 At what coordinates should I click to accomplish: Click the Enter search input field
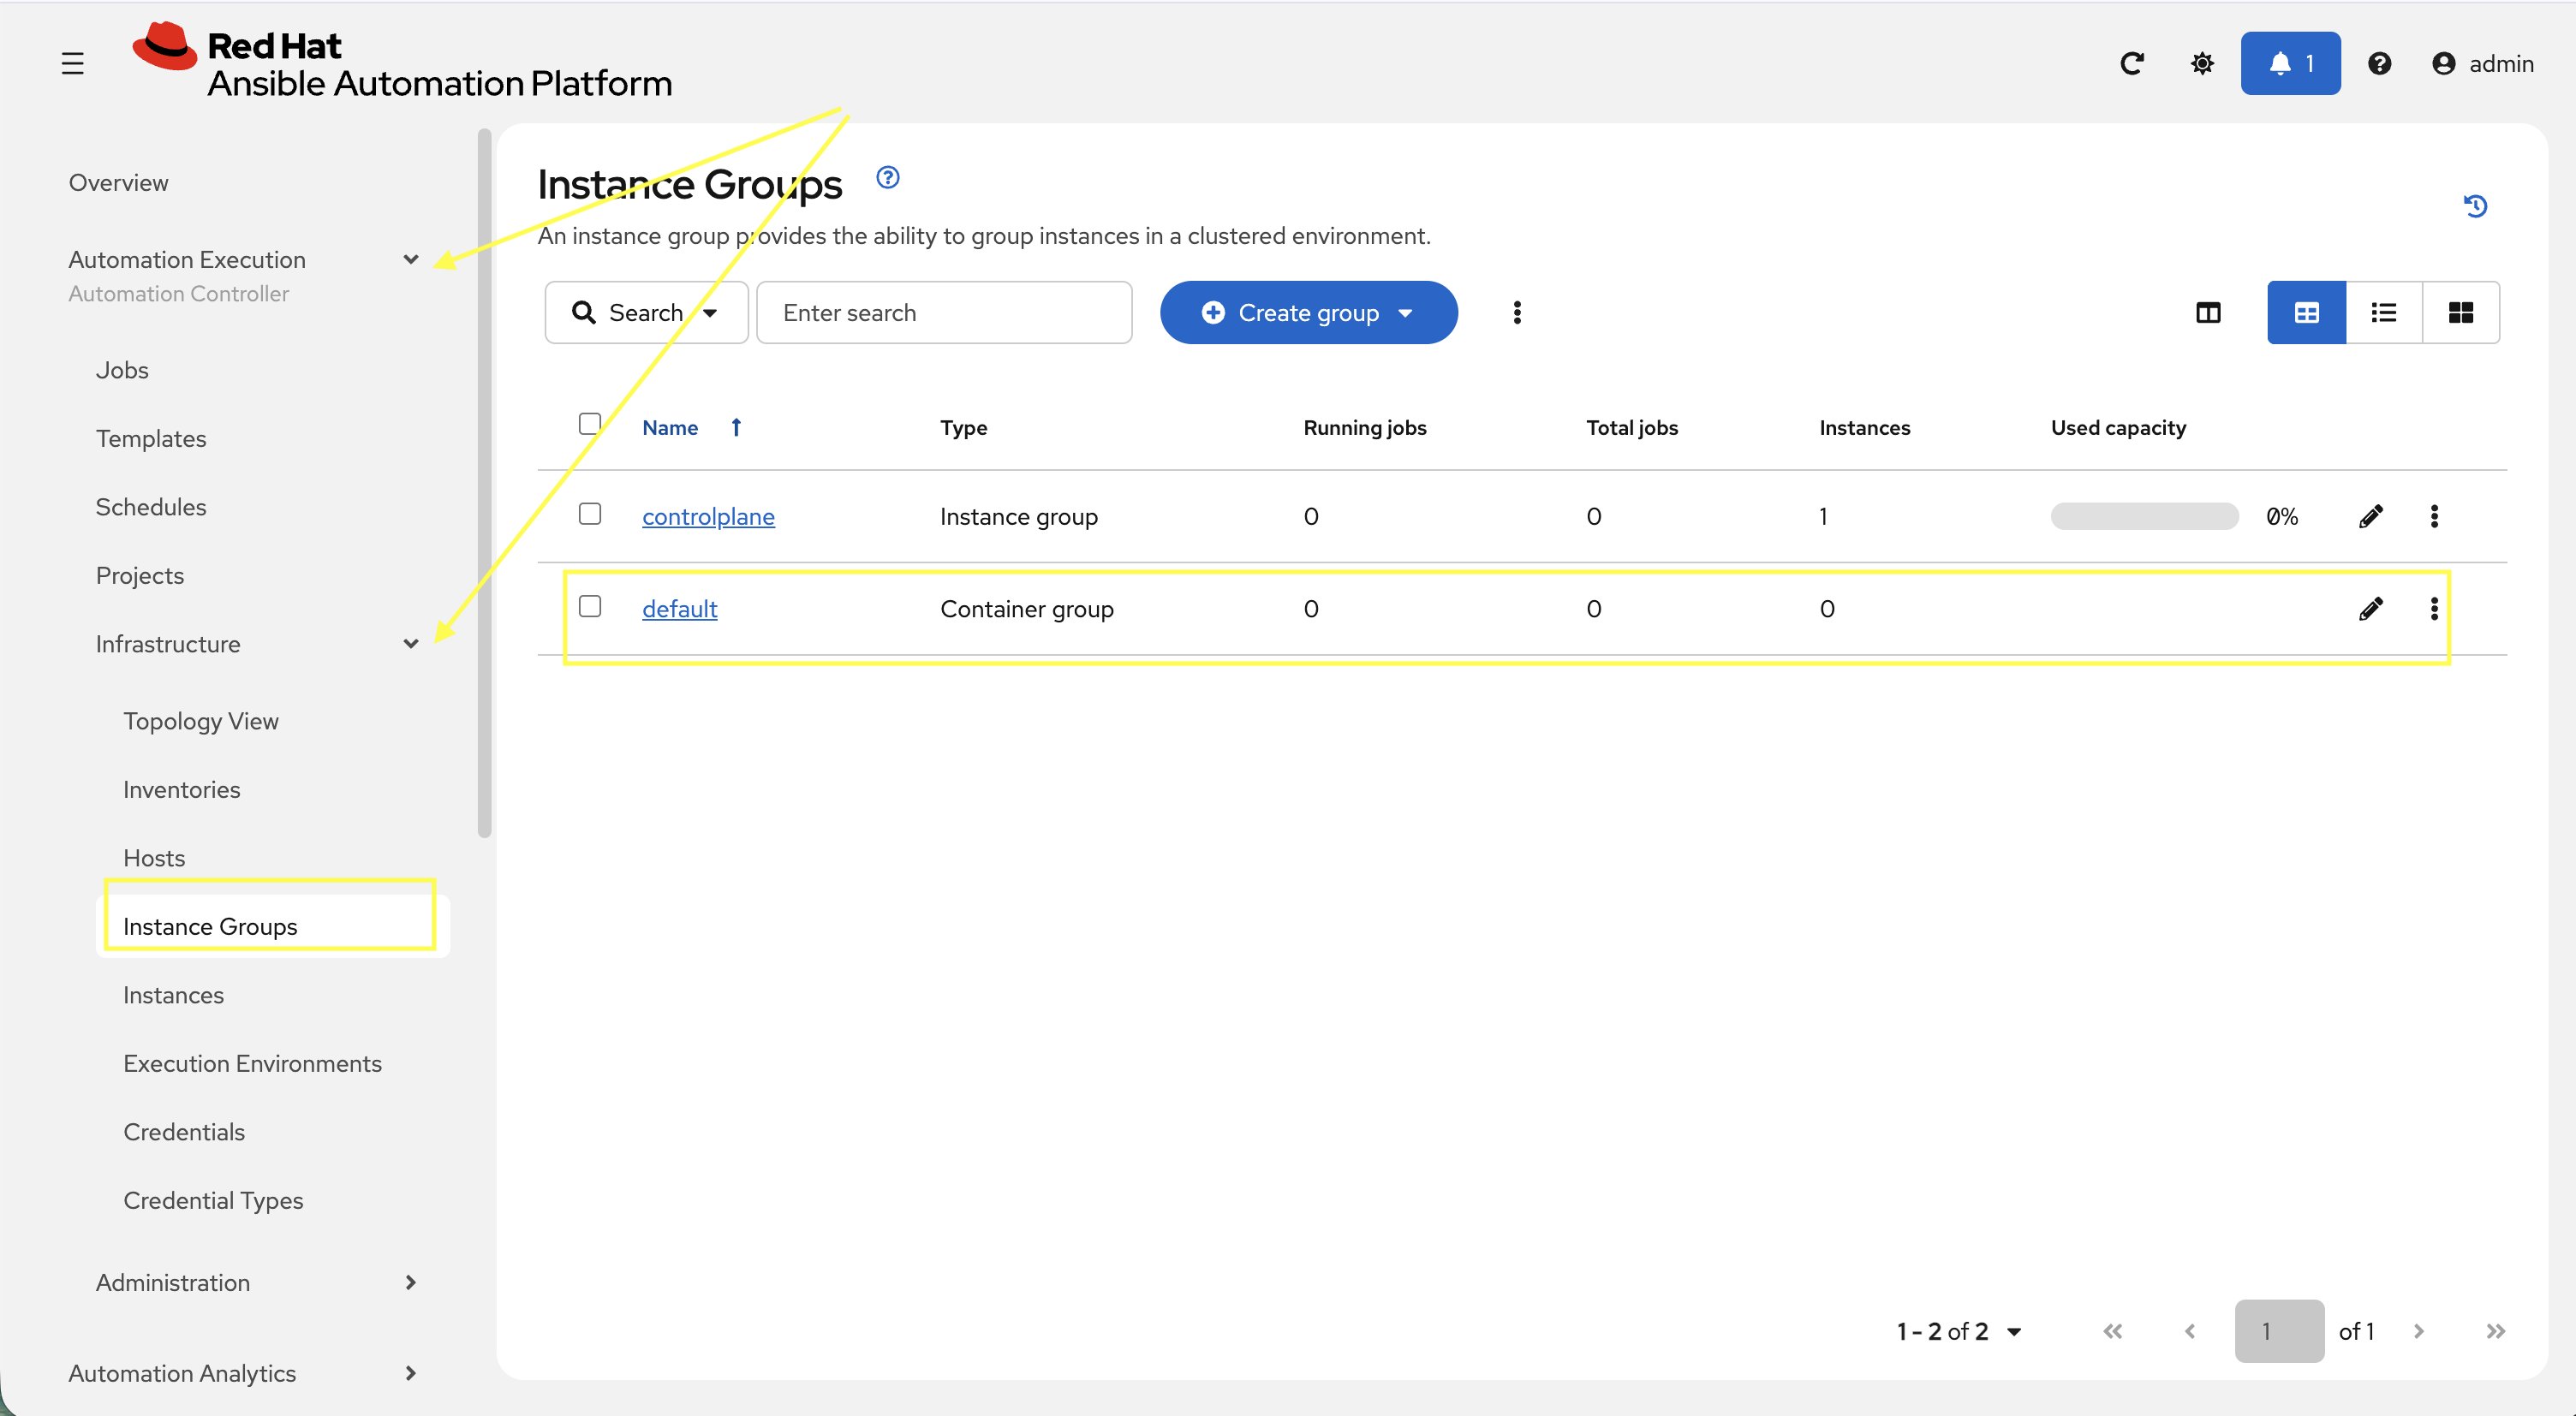click(x=944, y=312)
